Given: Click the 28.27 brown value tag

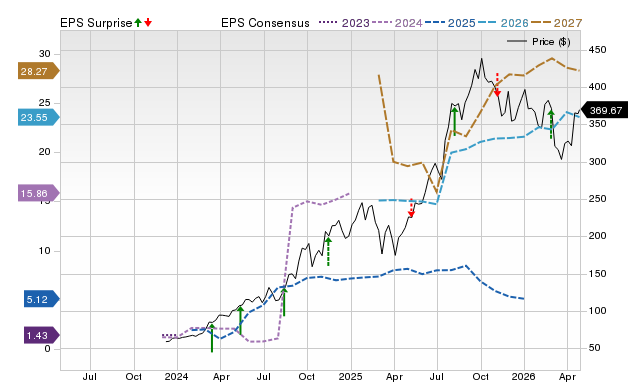Looking at the screenshot, I should tap(39, 71).
